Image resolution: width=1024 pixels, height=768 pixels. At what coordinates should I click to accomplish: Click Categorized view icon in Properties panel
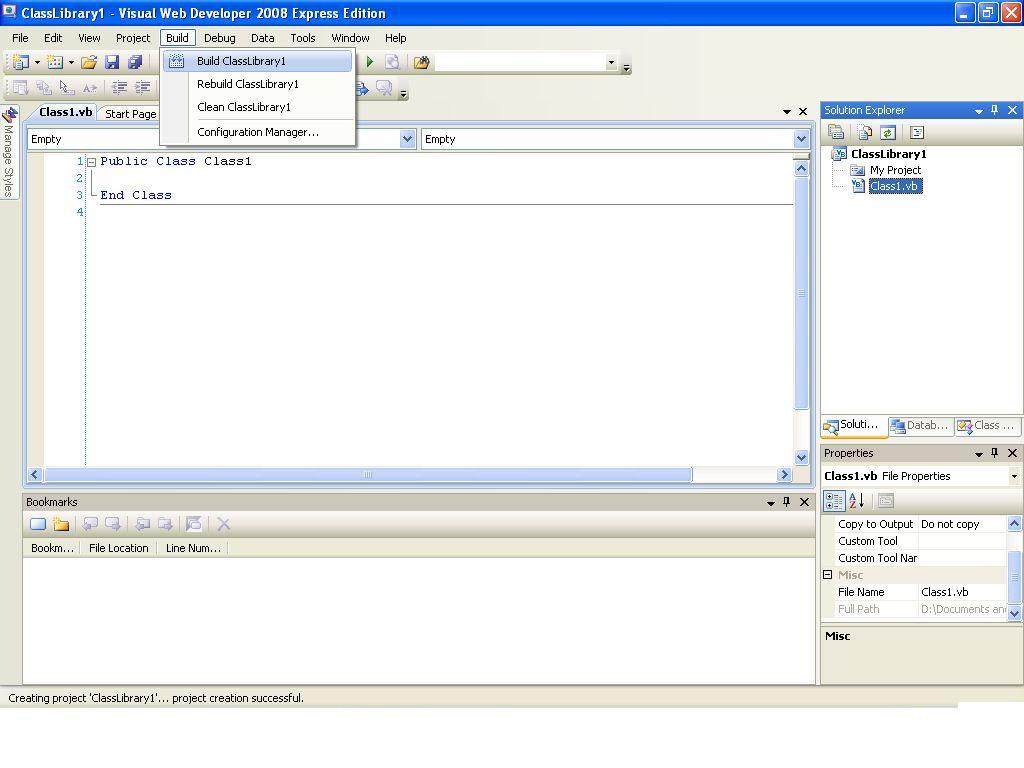tap(835, 501)
